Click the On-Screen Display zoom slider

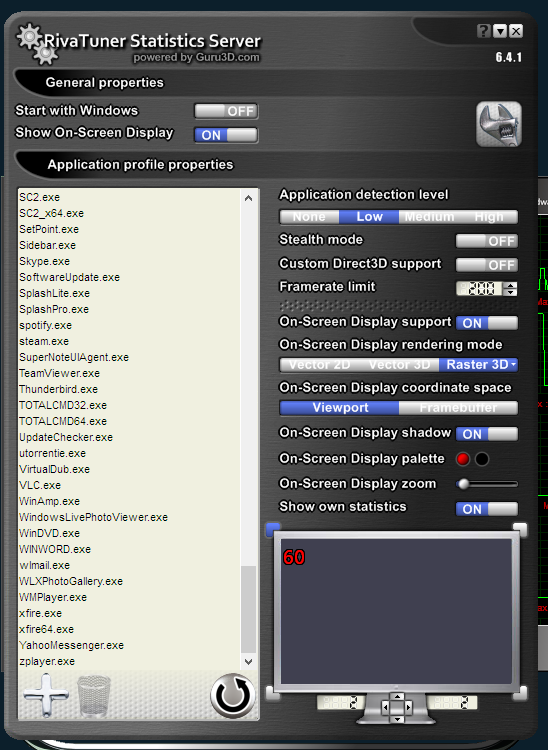pos(487,484)
